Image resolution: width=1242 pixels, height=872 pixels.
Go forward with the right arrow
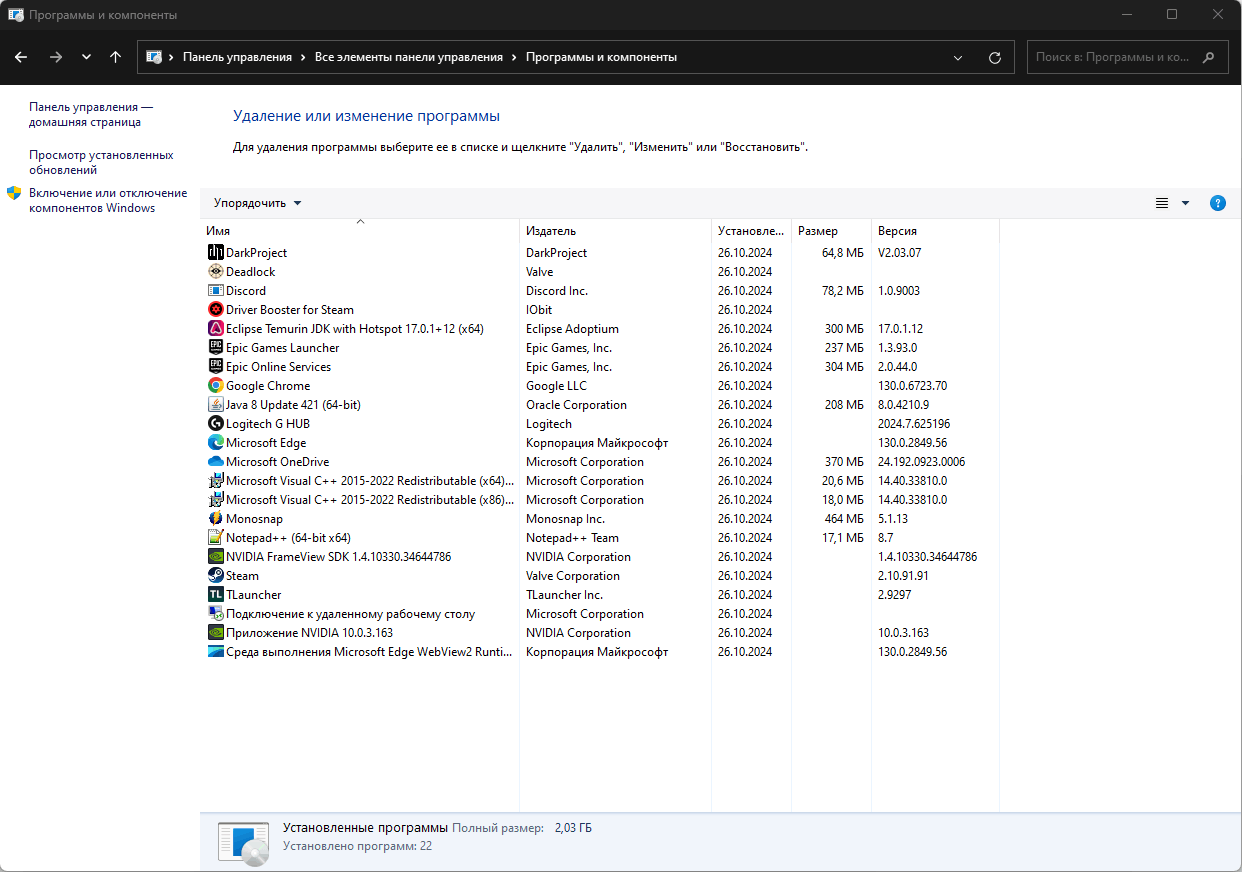(x=56, y=58)
